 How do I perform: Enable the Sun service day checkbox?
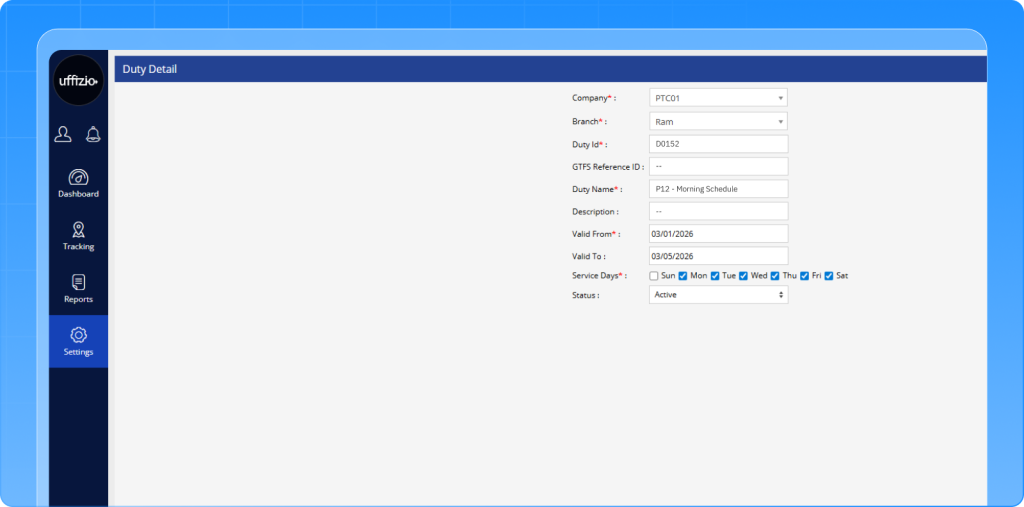coord(654,276)
